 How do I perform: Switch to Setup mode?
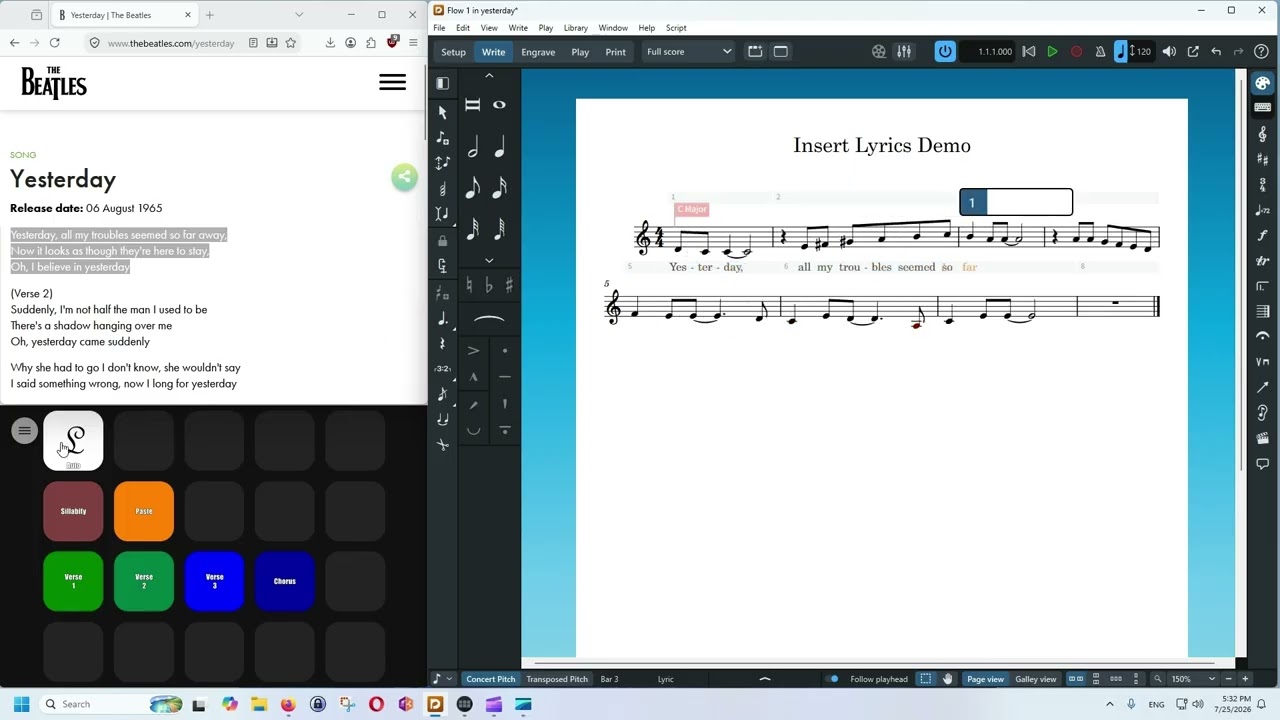(x=453, y=52)
